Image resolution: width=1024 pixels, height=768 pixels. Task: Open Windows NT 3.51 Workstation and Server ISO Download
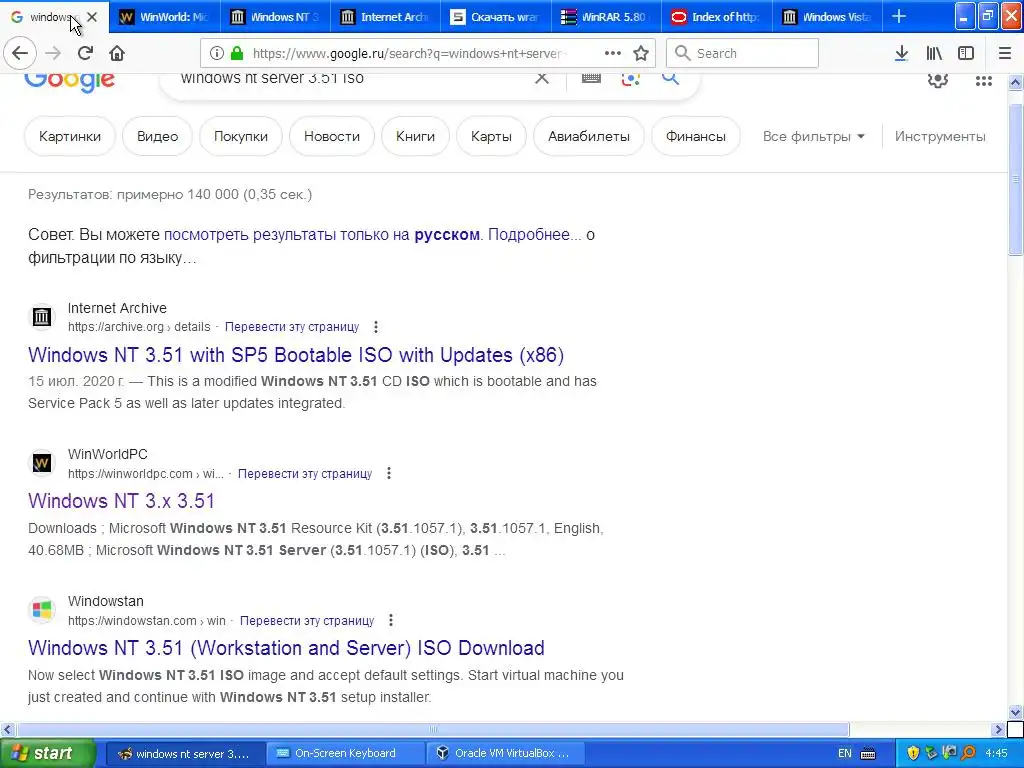286,648
